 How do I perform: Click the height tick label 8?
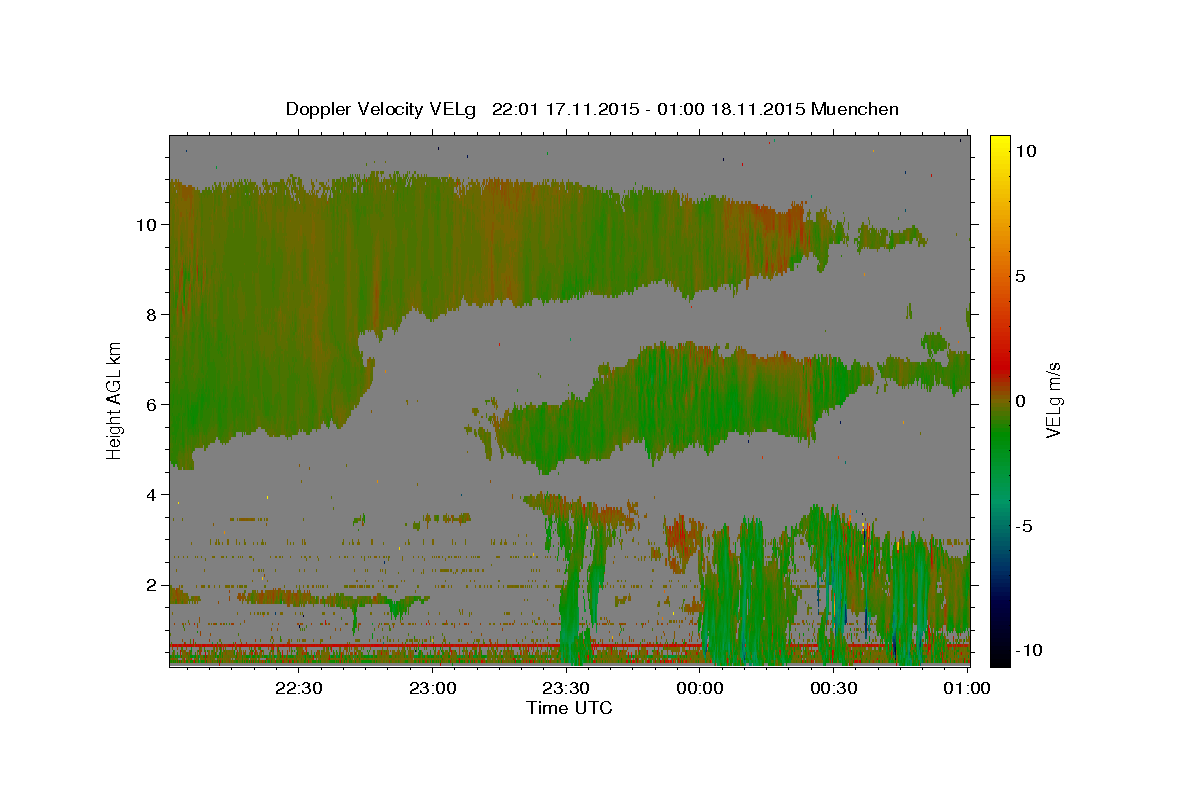click(150, 314)
